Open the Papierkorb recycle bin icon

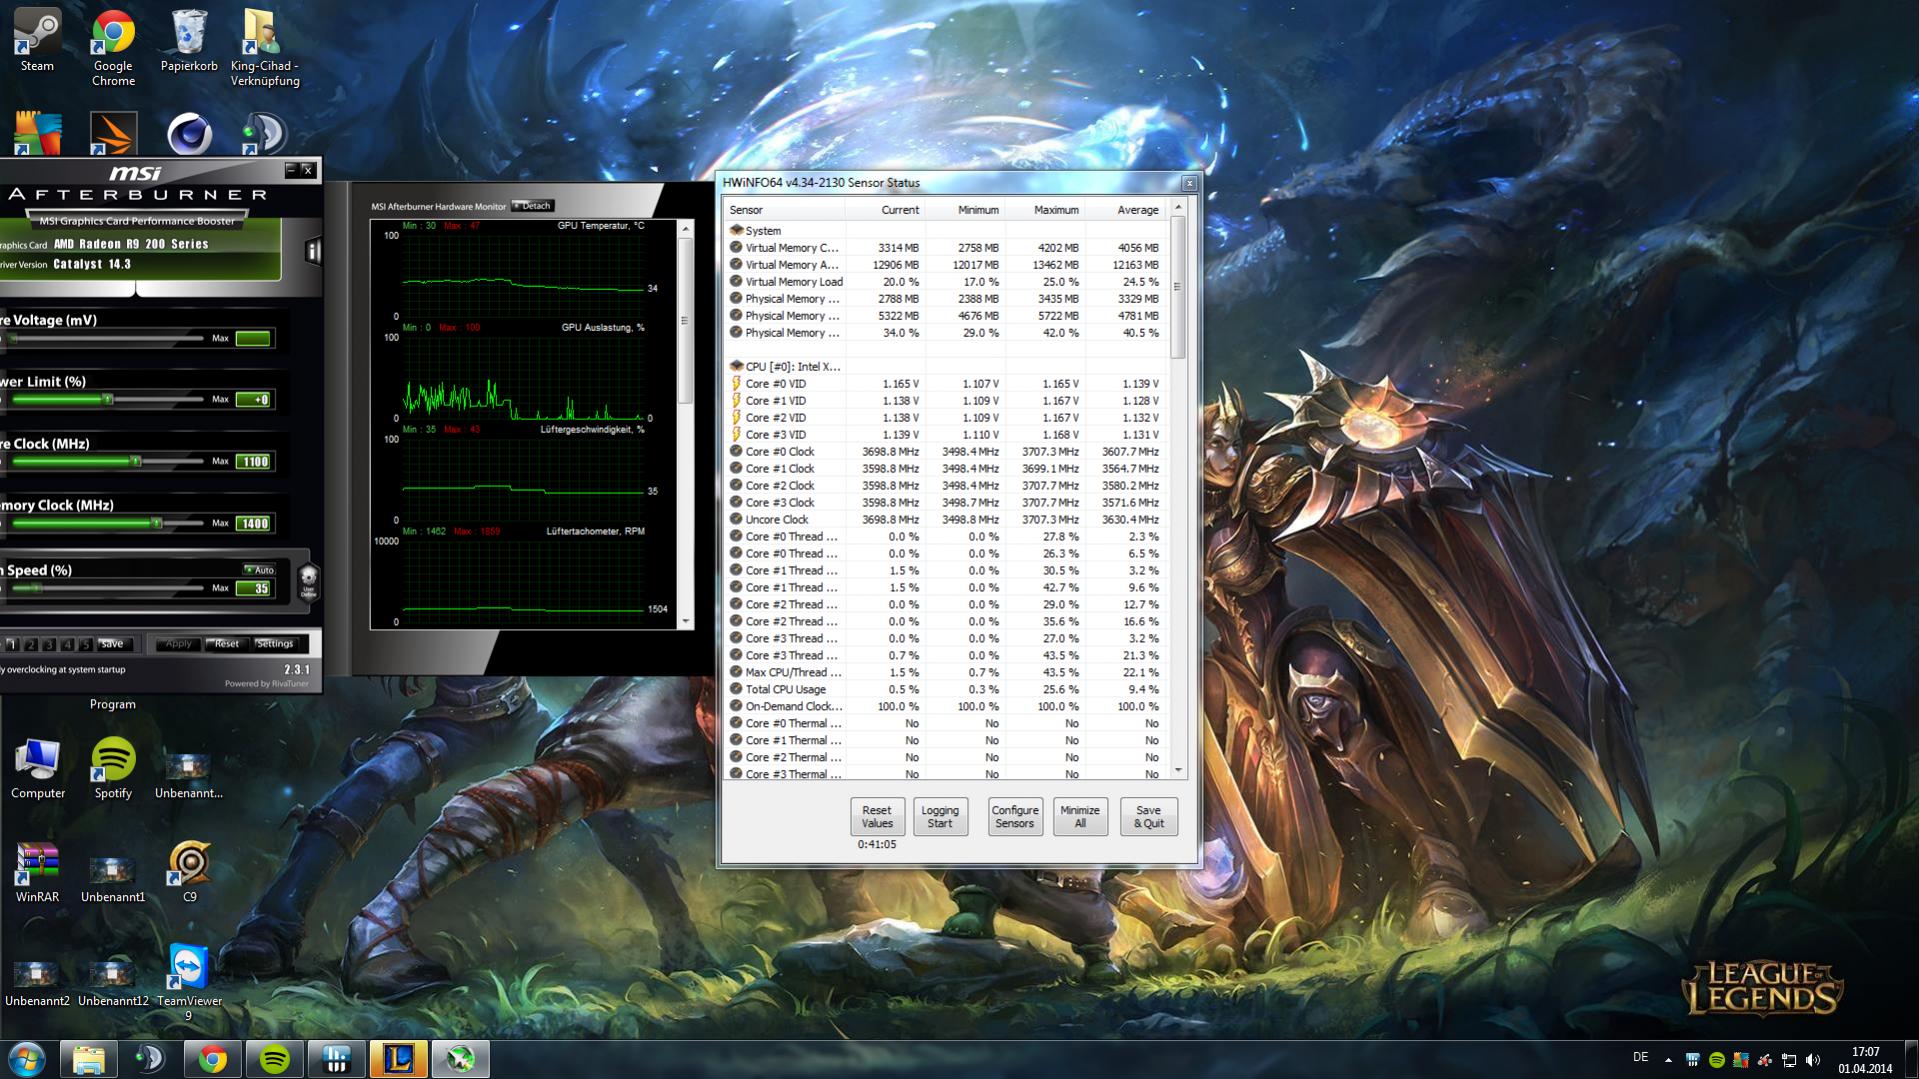click(189, 40)
